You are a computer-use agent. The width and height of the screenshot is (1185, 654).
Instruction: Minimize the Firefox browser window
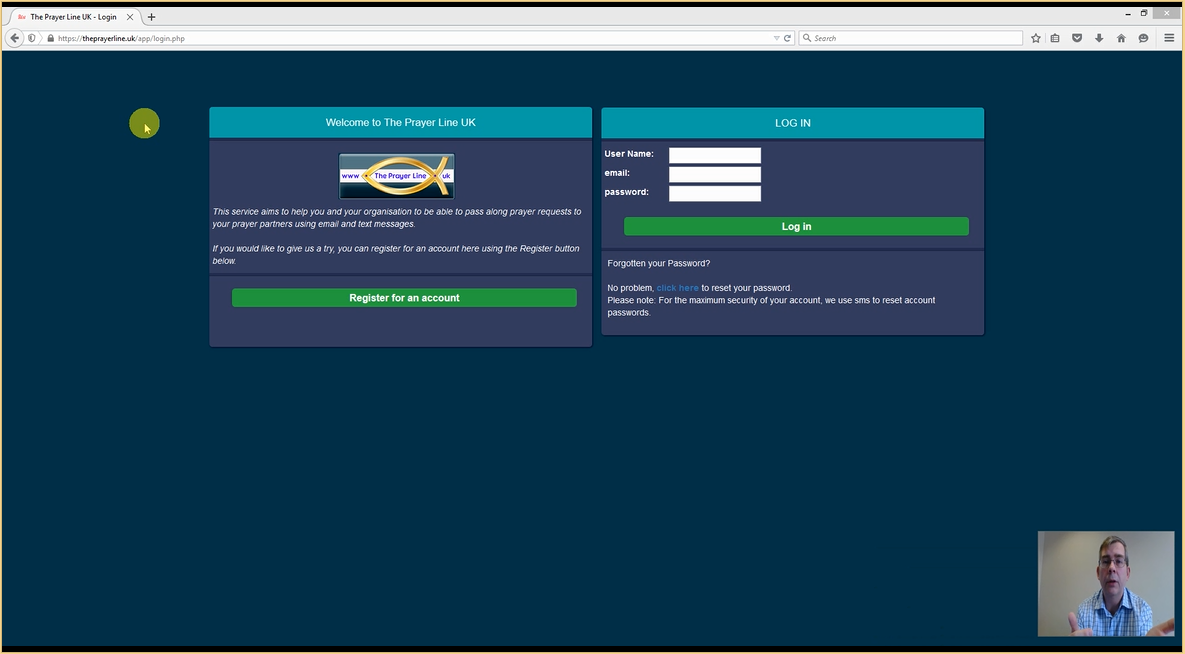1128,14
